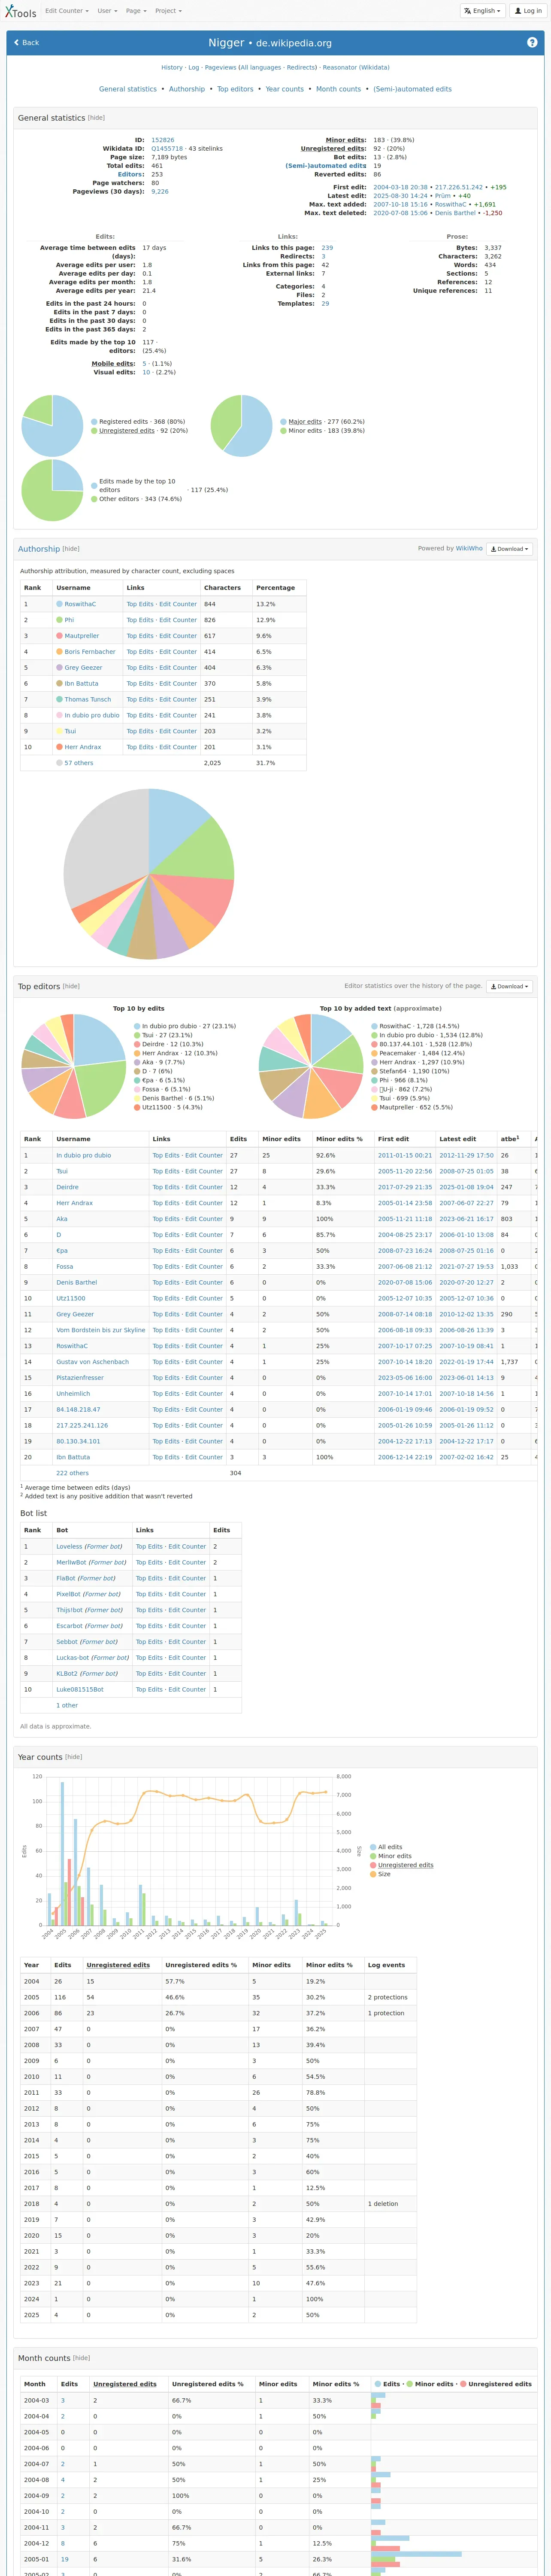The image size is (551, 2576).
Task: Open the Authorship section Download dropdown
Action: 510,549
